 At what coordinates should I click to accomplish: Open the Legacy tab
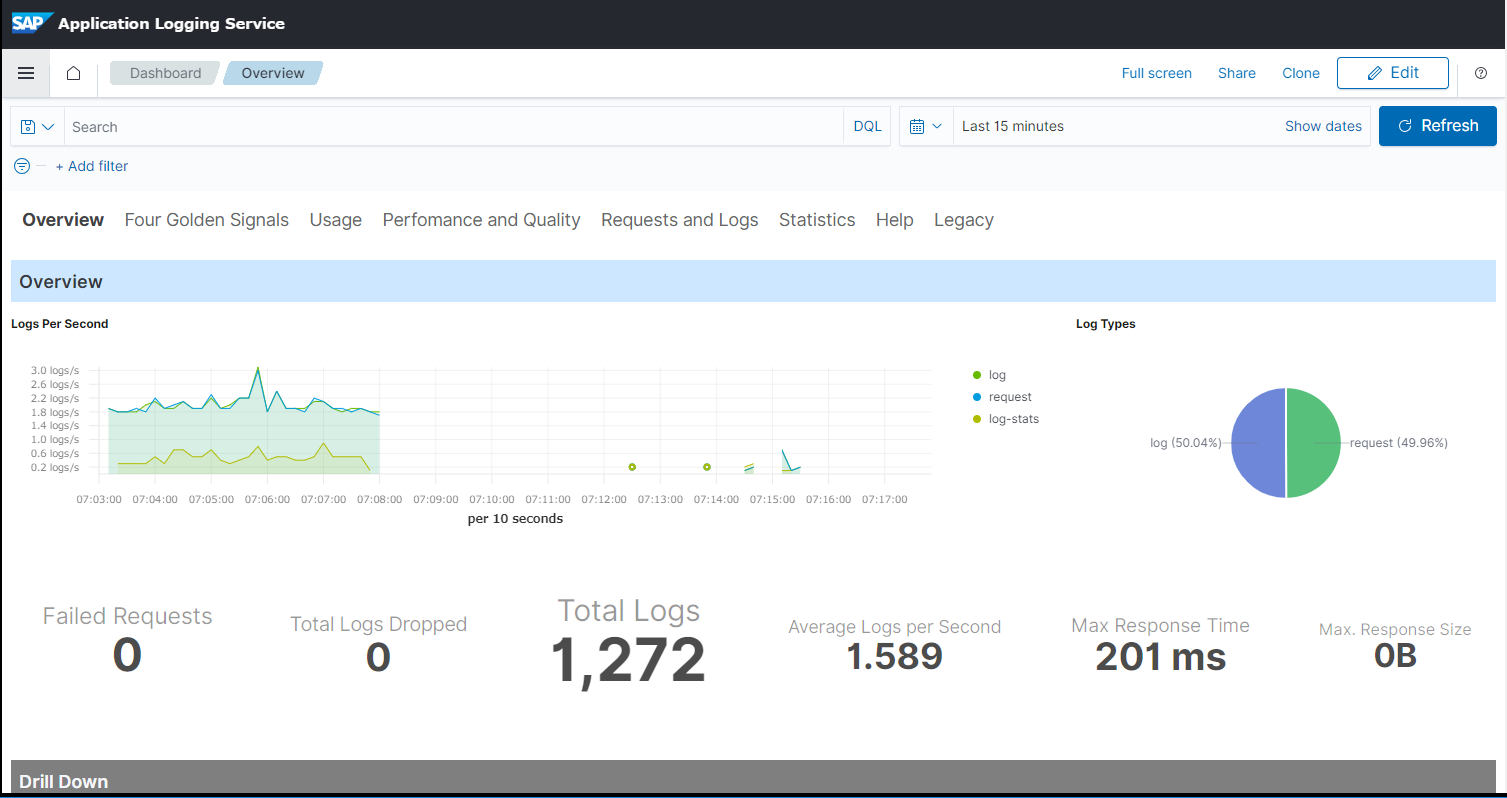point(963,220)
